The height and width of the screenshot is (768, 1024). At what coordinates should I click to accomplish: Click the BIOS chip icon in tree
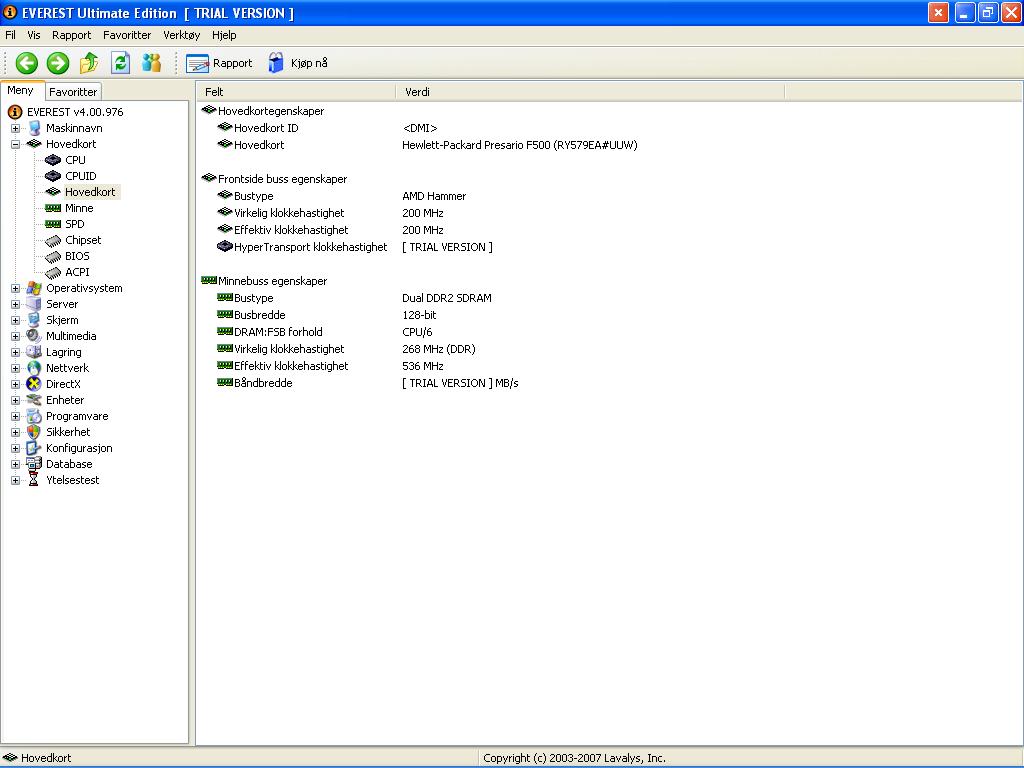click(53, 257)
